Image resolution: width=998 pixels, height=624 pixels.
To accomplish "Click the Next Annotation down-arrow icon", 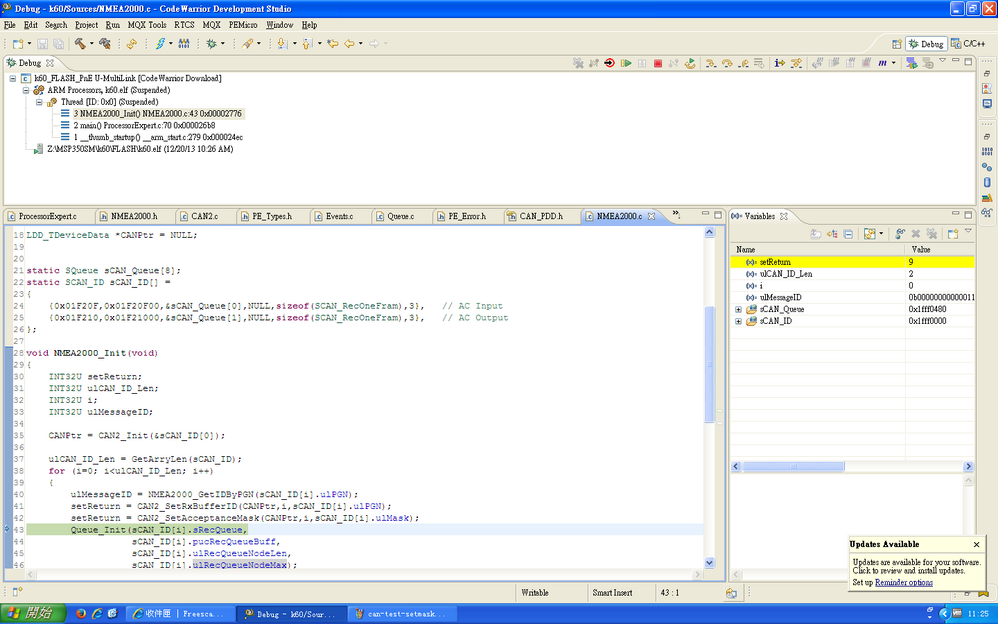I will pyautogui.click(x=281, y=44).
